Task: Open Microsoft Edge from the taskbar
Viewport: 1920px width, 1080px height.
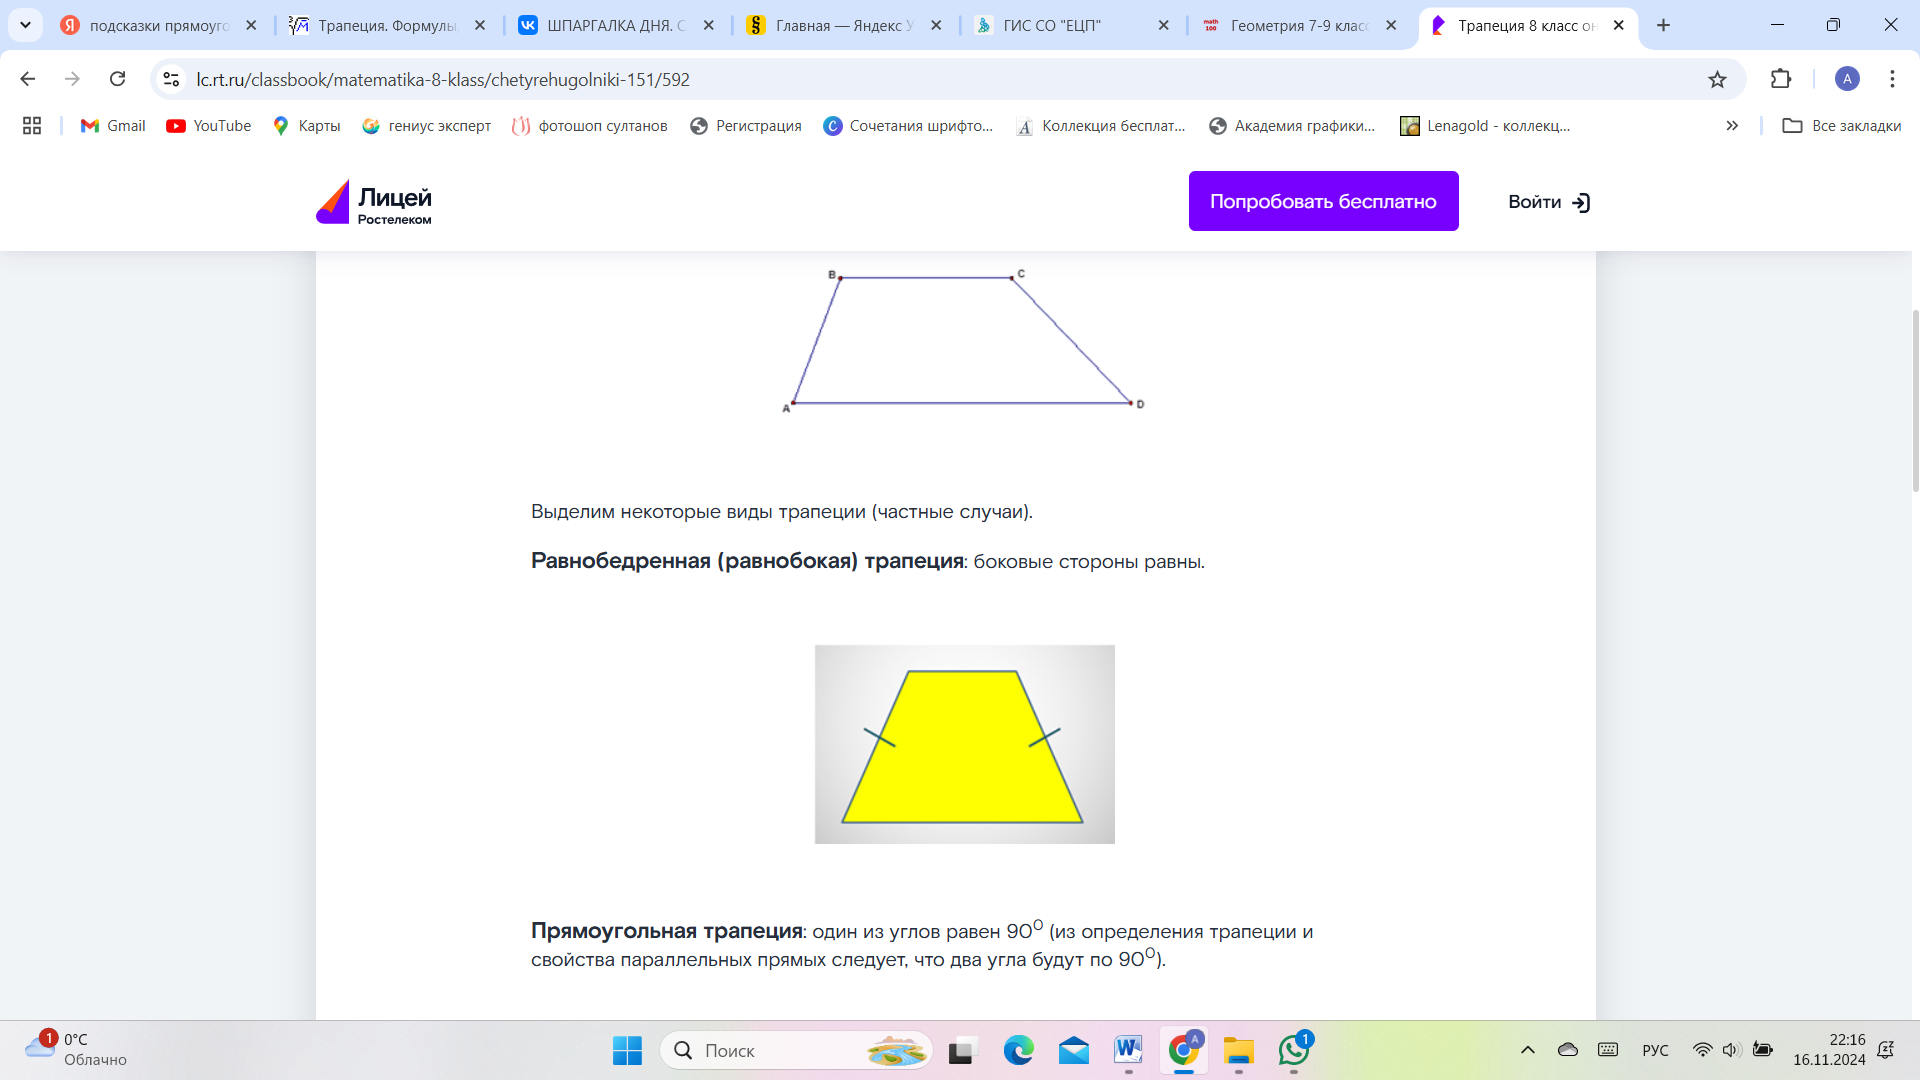Action: [1018, 1050]
